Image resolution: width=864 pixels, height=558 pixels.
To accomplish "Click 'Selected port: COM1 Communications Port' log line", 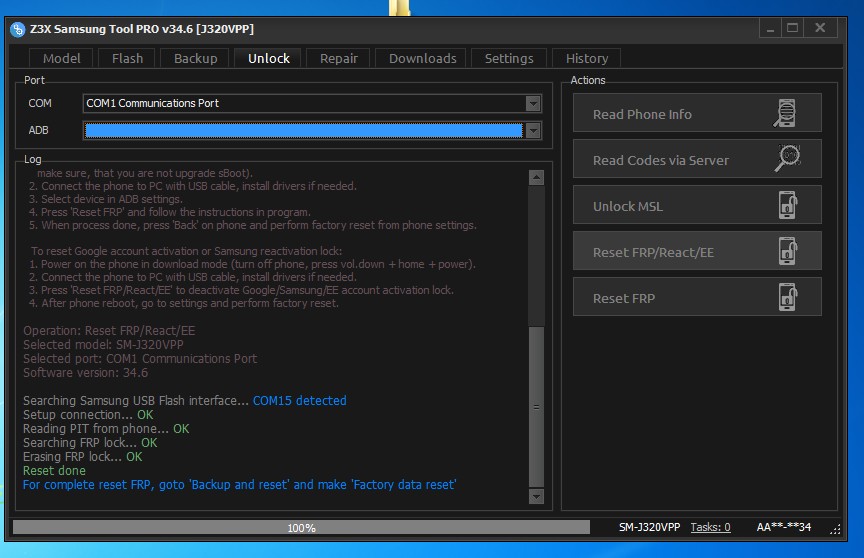I will click(140, 359).
